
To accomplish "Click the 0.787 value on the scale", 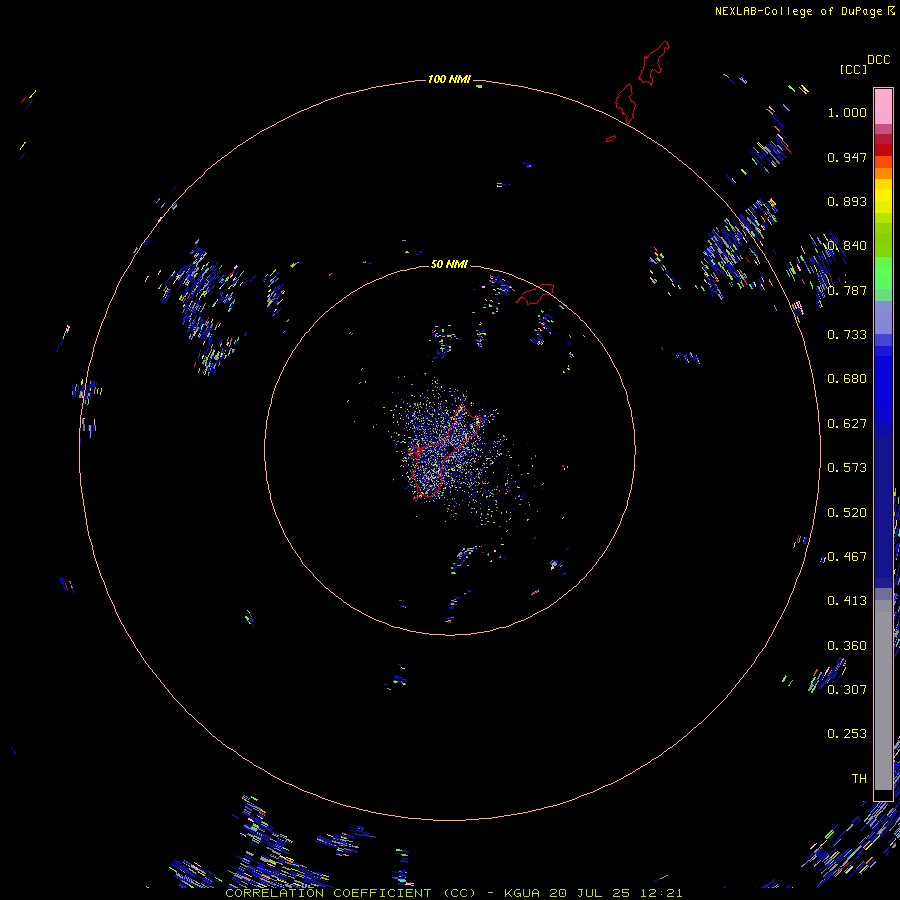I will coord(847,290).
